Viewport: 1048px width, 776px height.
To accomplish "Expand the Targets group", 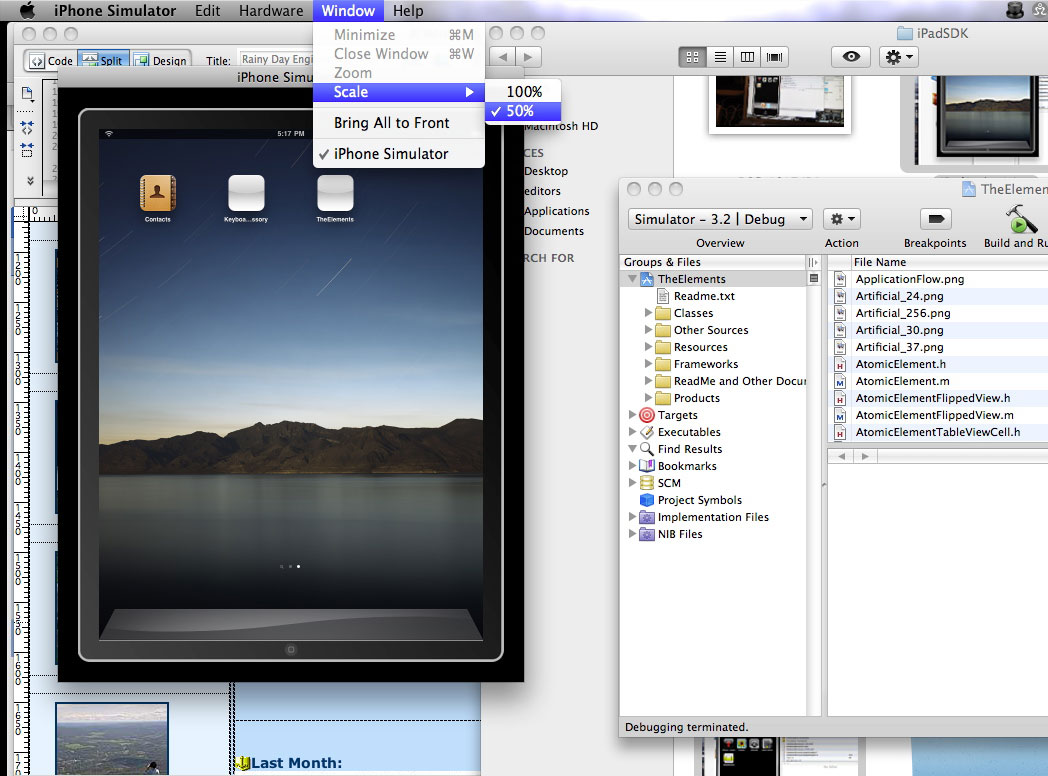I will (632, 414).
